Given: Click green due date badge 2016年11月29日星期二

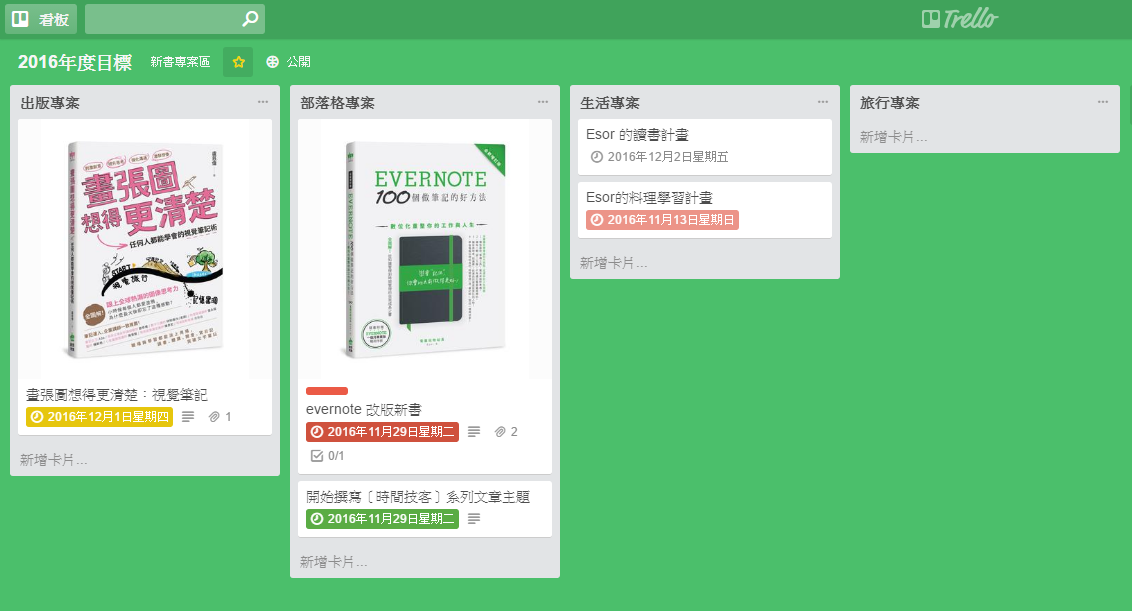Looking at the screenshot, I should [x=383, y=519].
